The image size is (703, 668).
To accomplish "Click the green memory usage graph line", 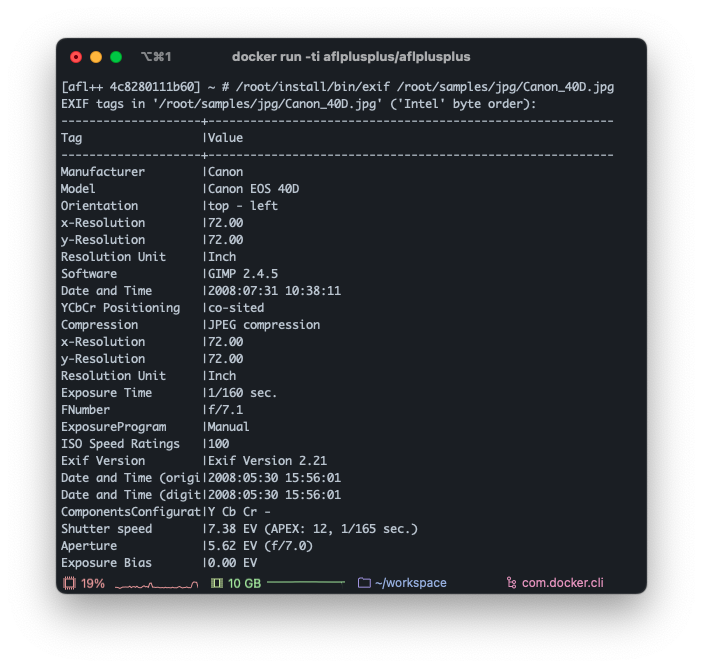I will [x=305, y=582].
